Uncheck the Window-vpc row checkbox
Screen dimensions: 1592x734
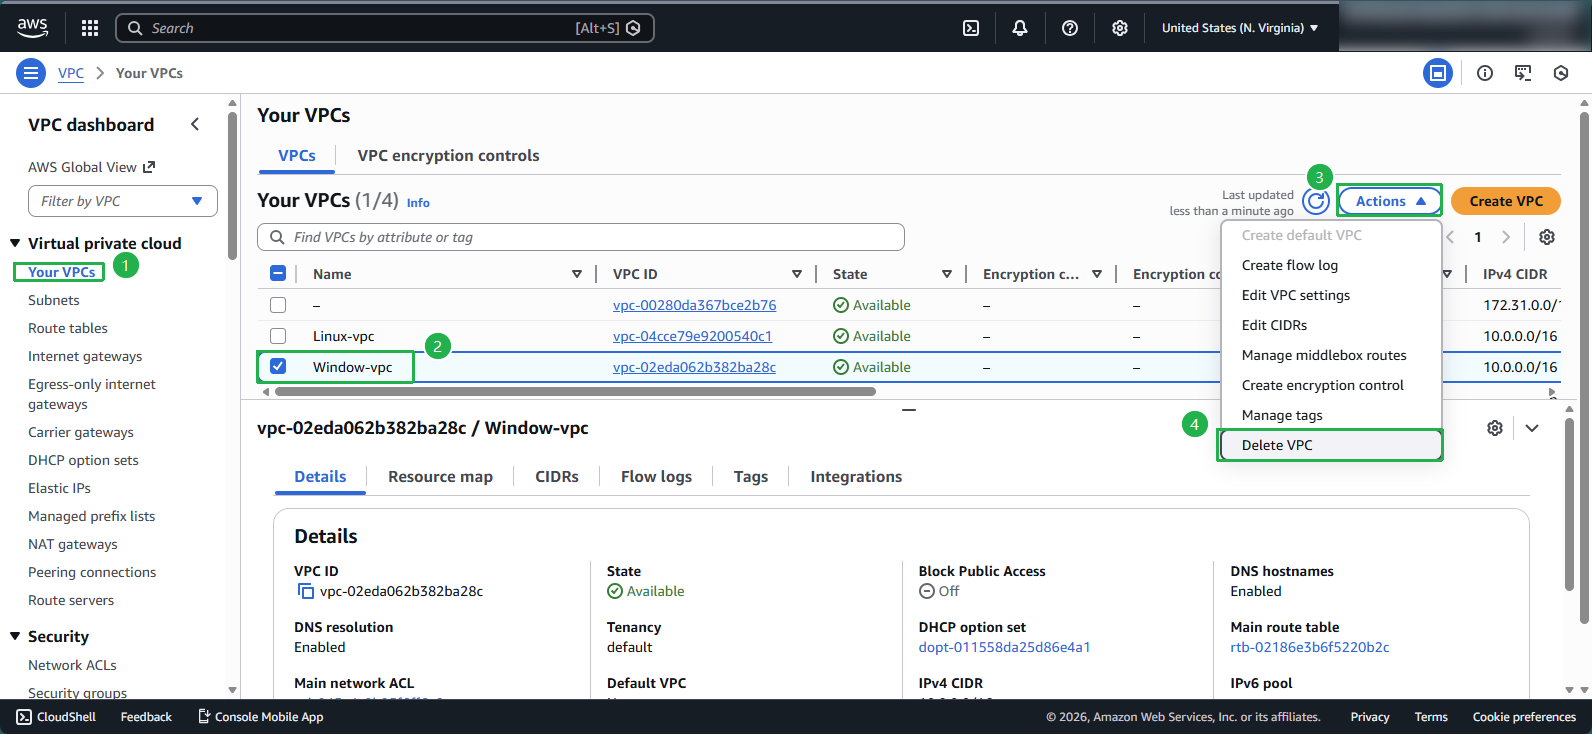coord(278,367)
